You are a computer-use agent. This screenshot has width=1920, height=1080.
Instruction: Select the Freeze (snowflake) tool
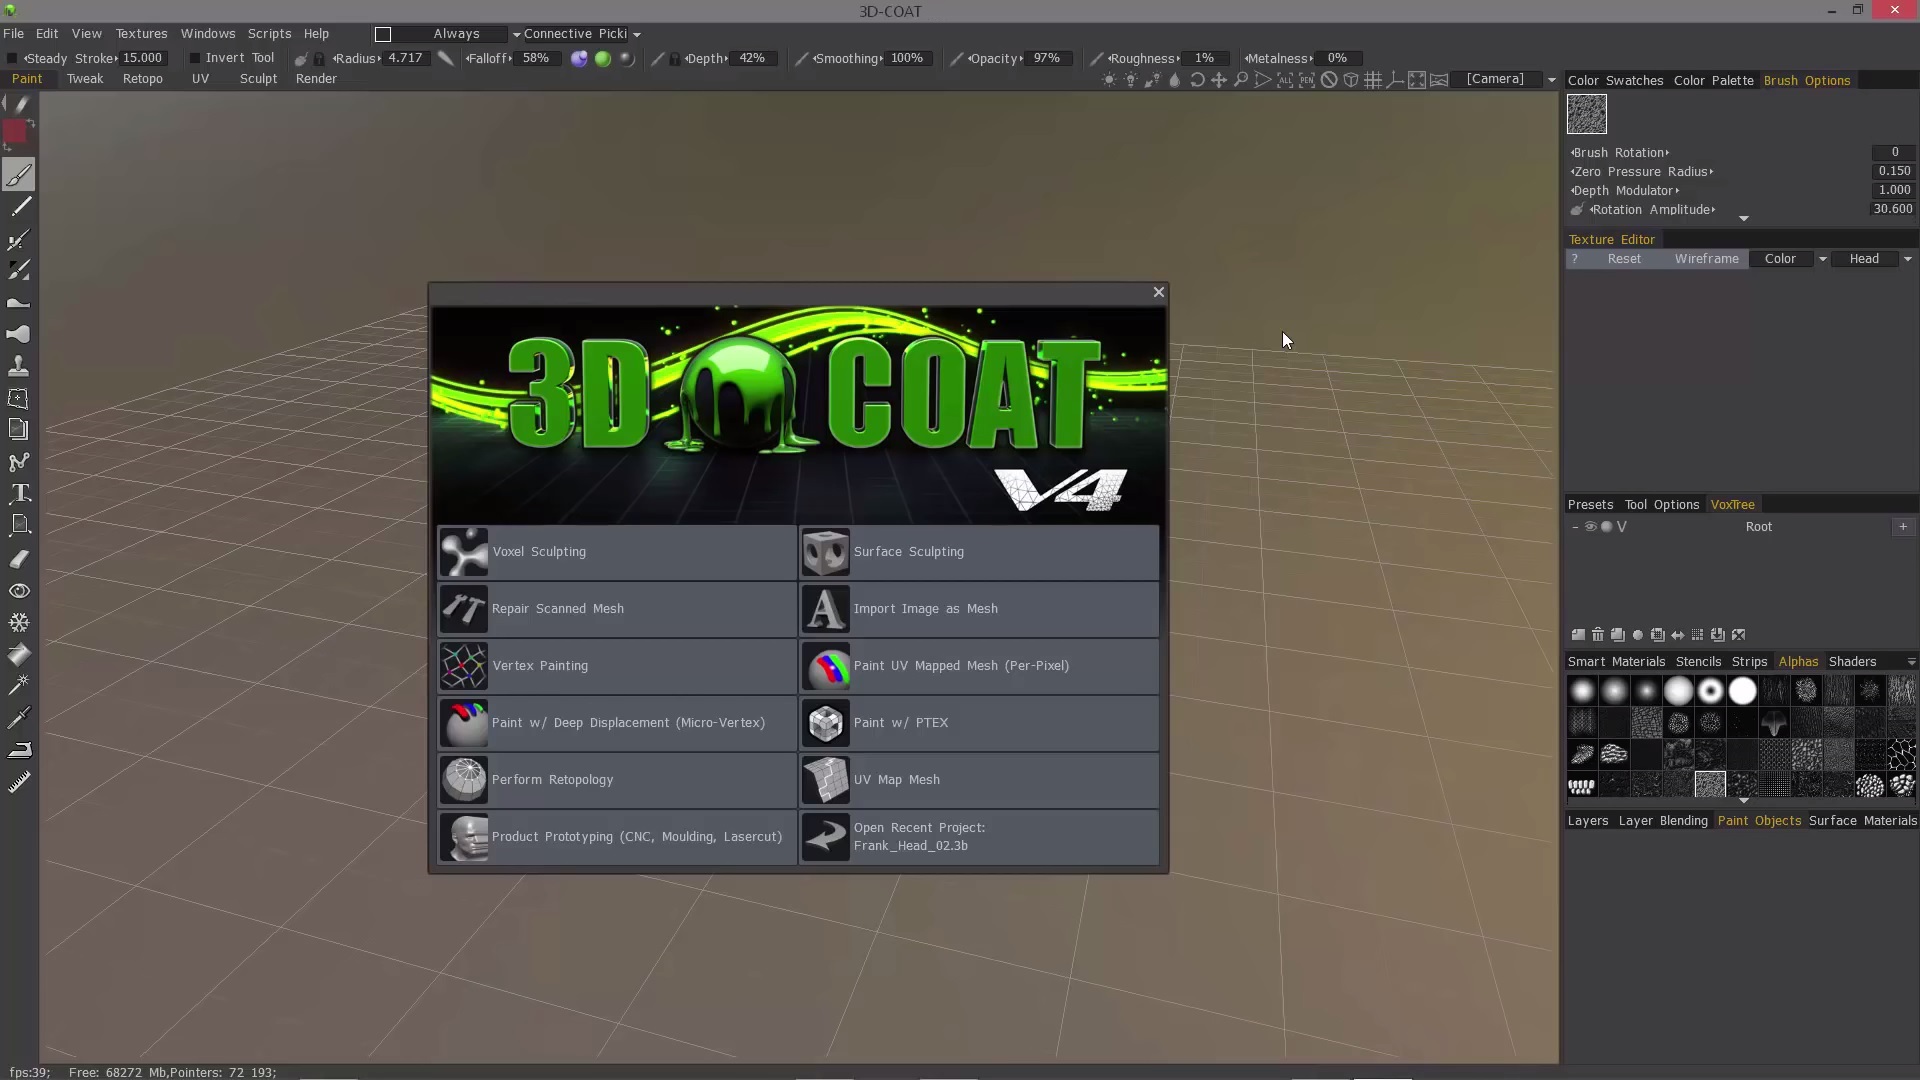click(19, 622)
